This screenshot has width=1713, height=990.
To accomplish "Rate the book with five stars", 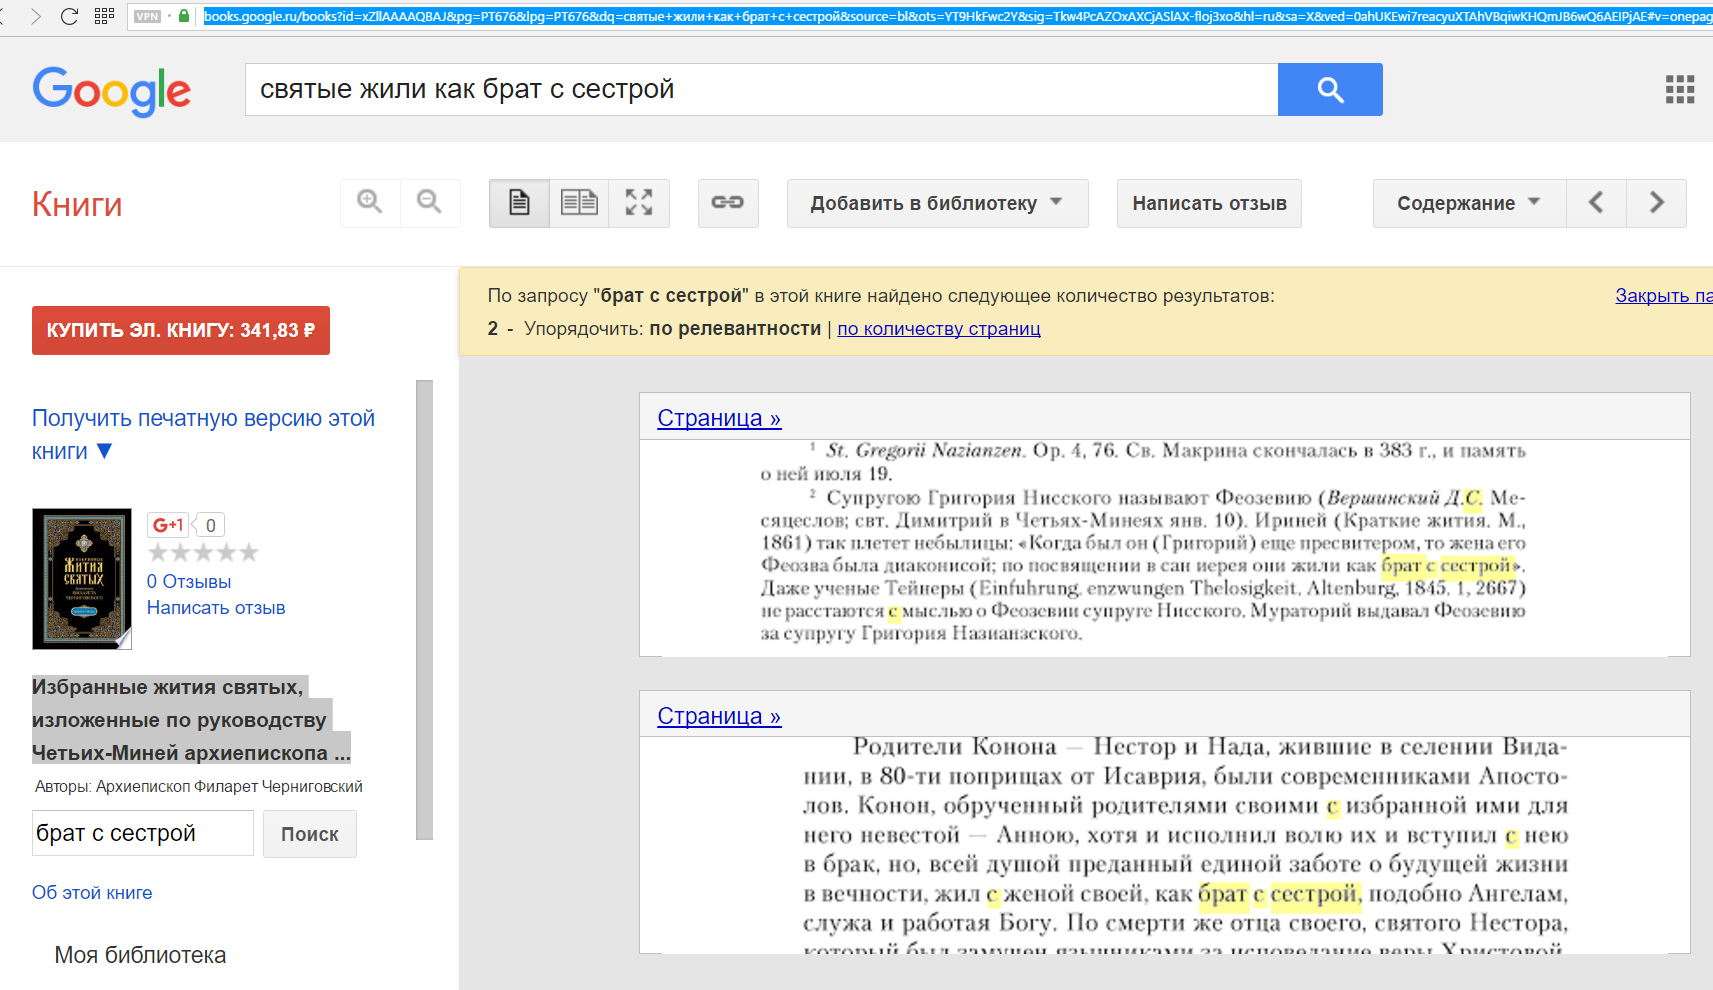I will point(248,553).
